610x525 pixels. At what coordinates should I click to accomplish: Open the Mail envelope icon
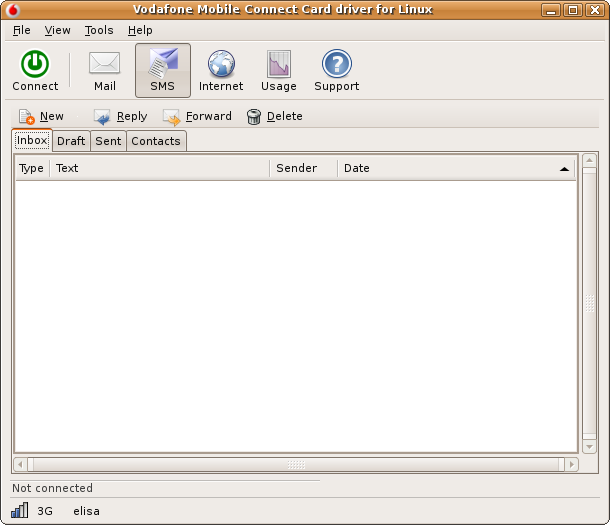click(x=105, y=65)
